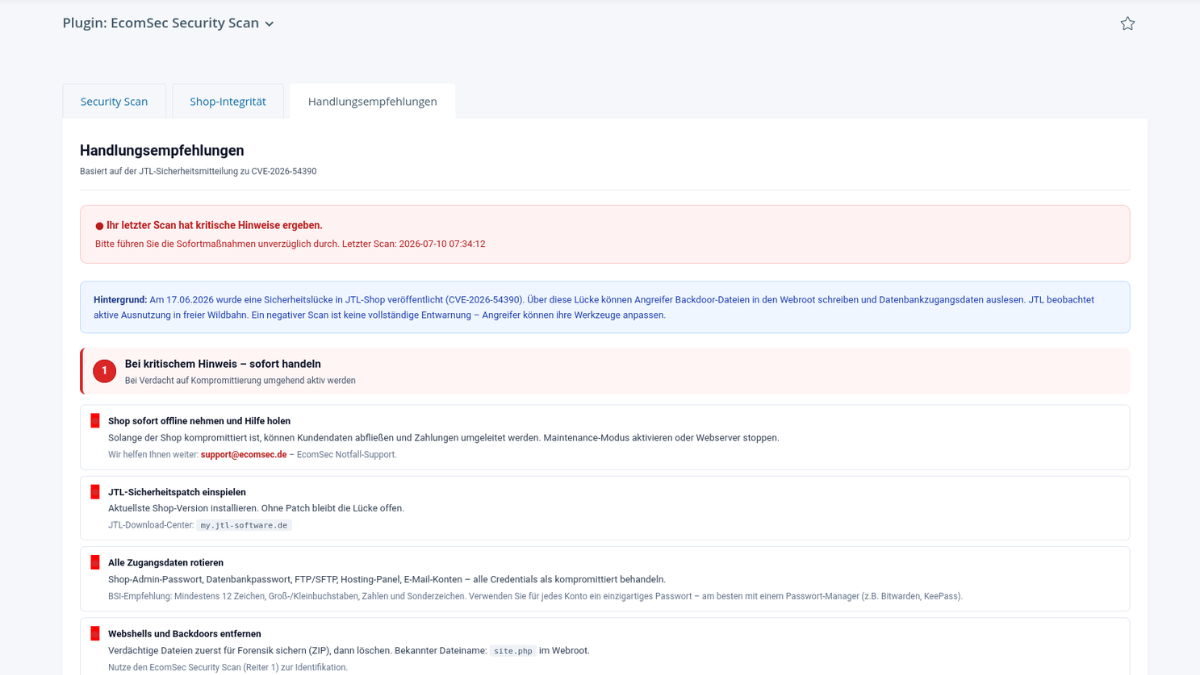Select the 'Webshells und Backdoors entfernen' title
This screenshot has width=1200, height=675.
coord(185,634)
